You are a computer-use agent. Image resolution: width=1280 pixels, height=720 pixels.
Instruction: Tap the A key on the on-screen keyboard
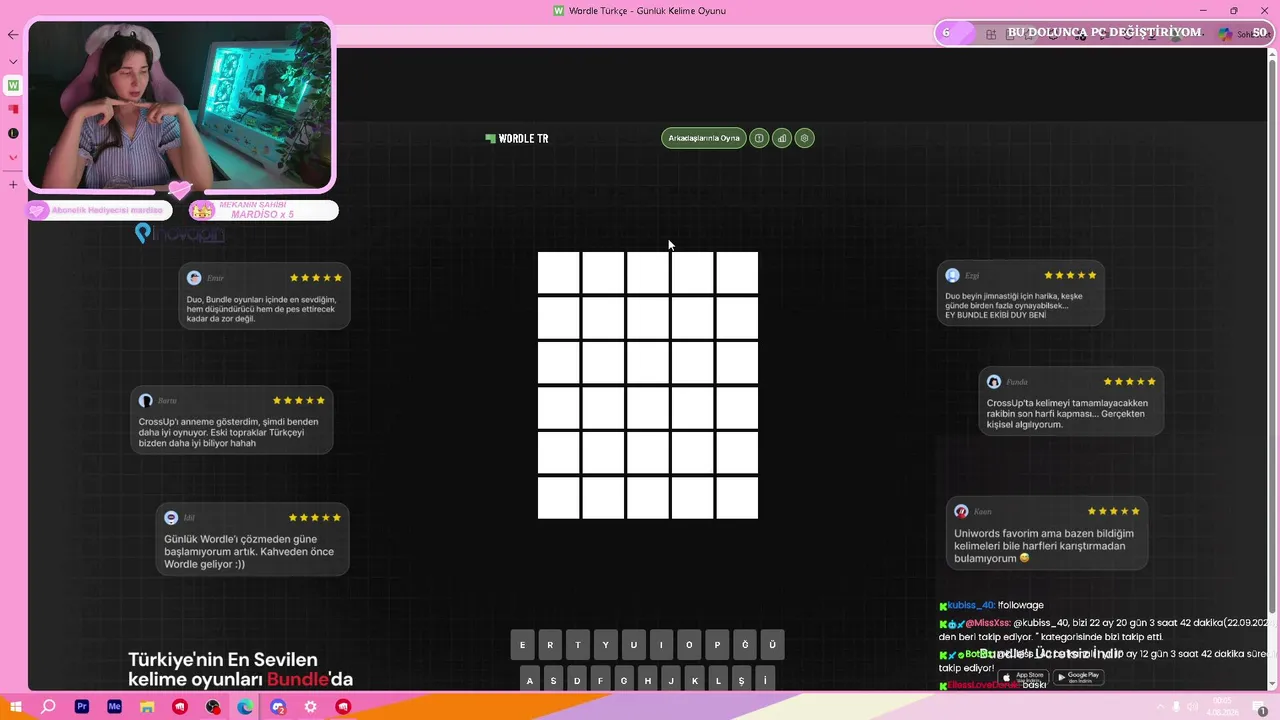530,678
